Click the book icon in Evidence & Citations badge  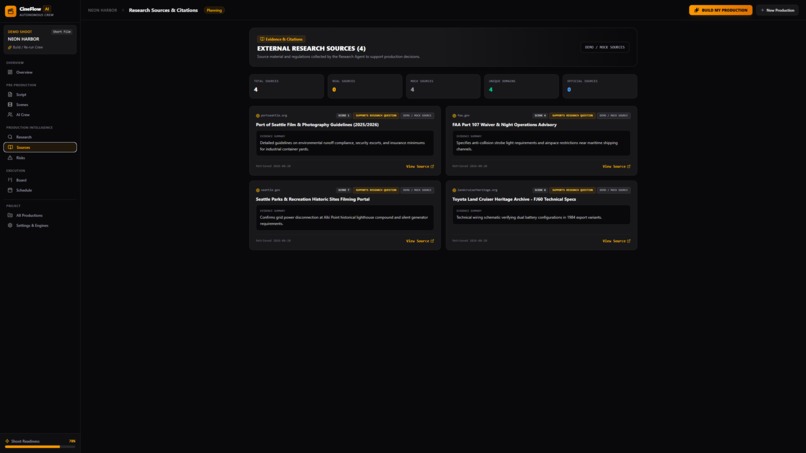262,39
